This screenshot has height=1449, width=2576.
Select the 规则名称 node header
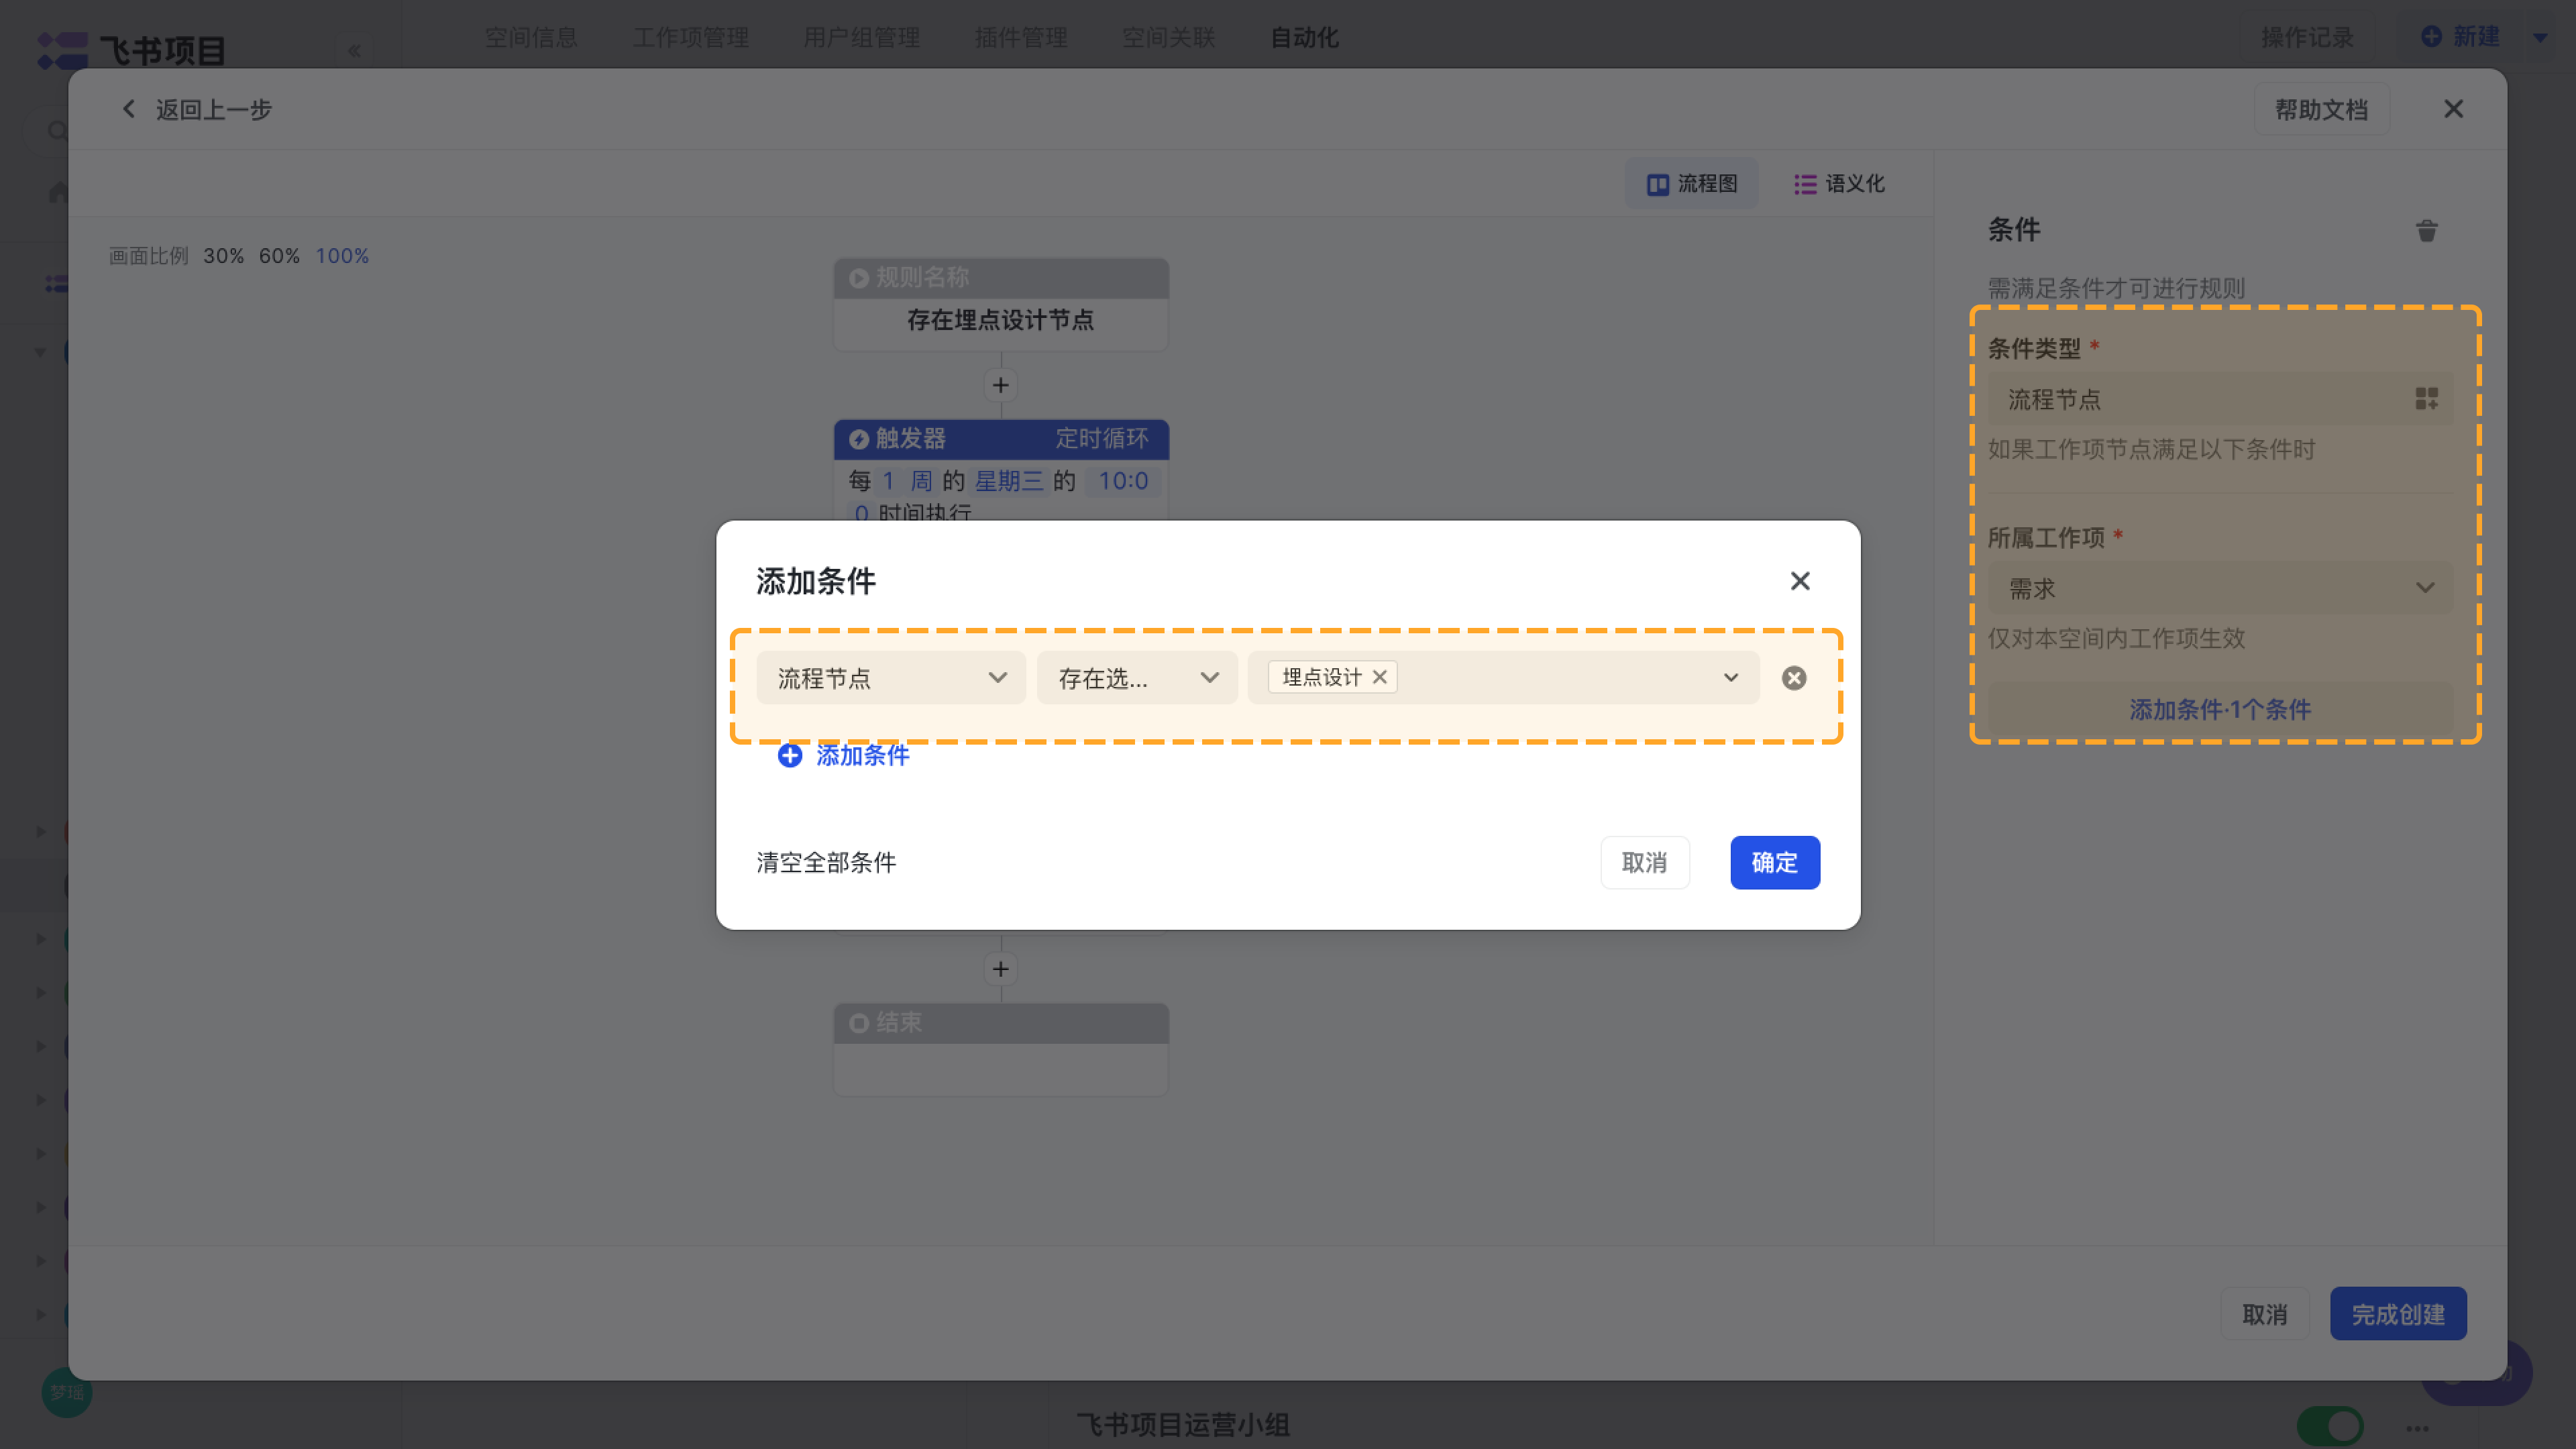[x=1001, y=278]
